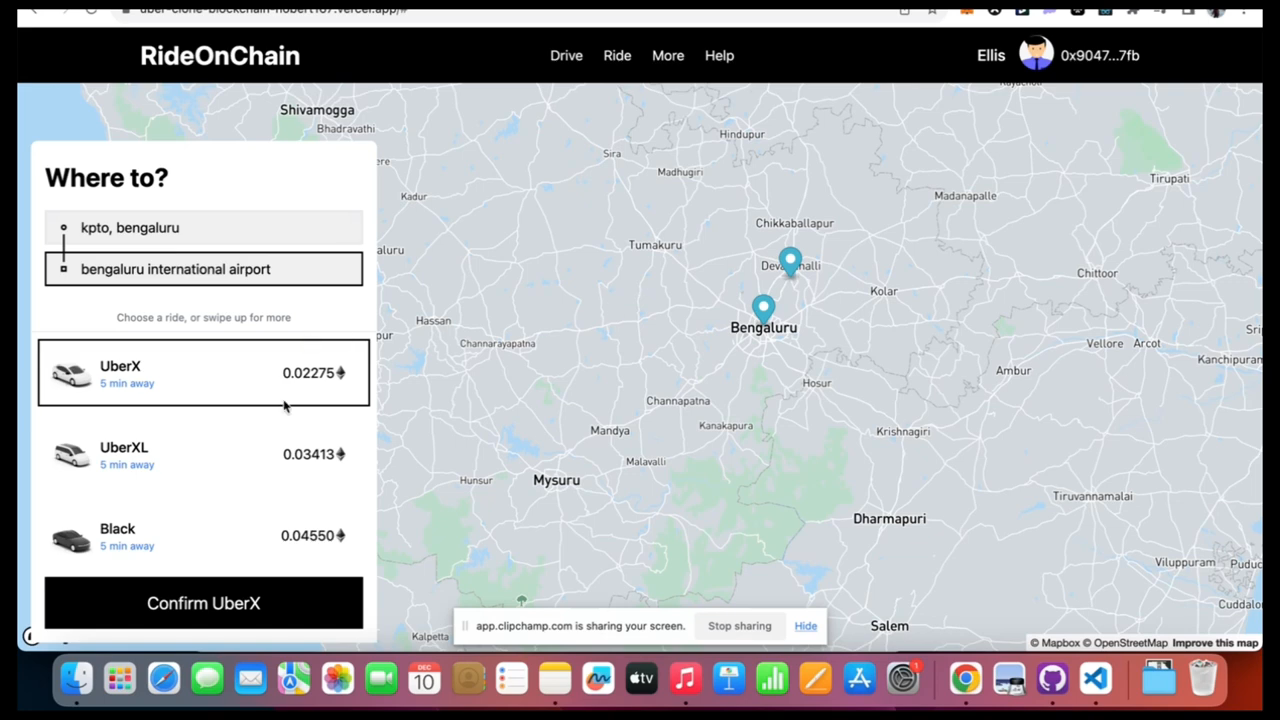Click the Black price 0.04550

click(x=307, y=535)
